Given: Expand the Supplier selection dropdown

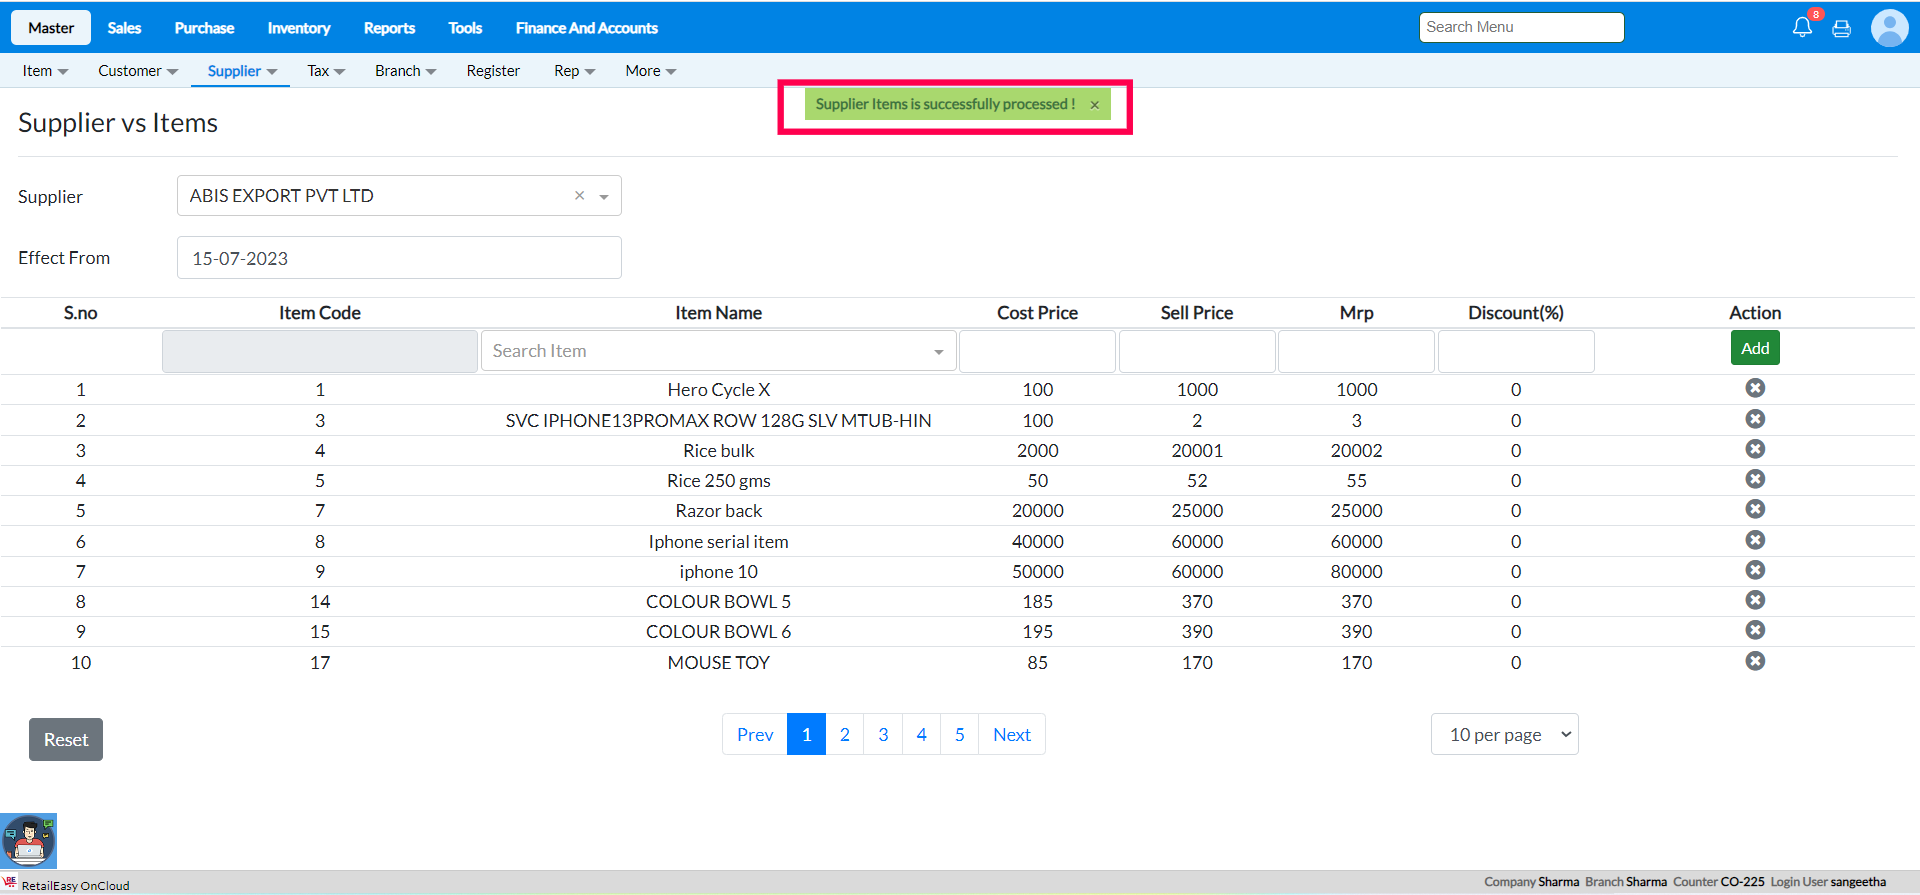Looking at the screenshot, I should pyautogui.click(x=604, y=197).
